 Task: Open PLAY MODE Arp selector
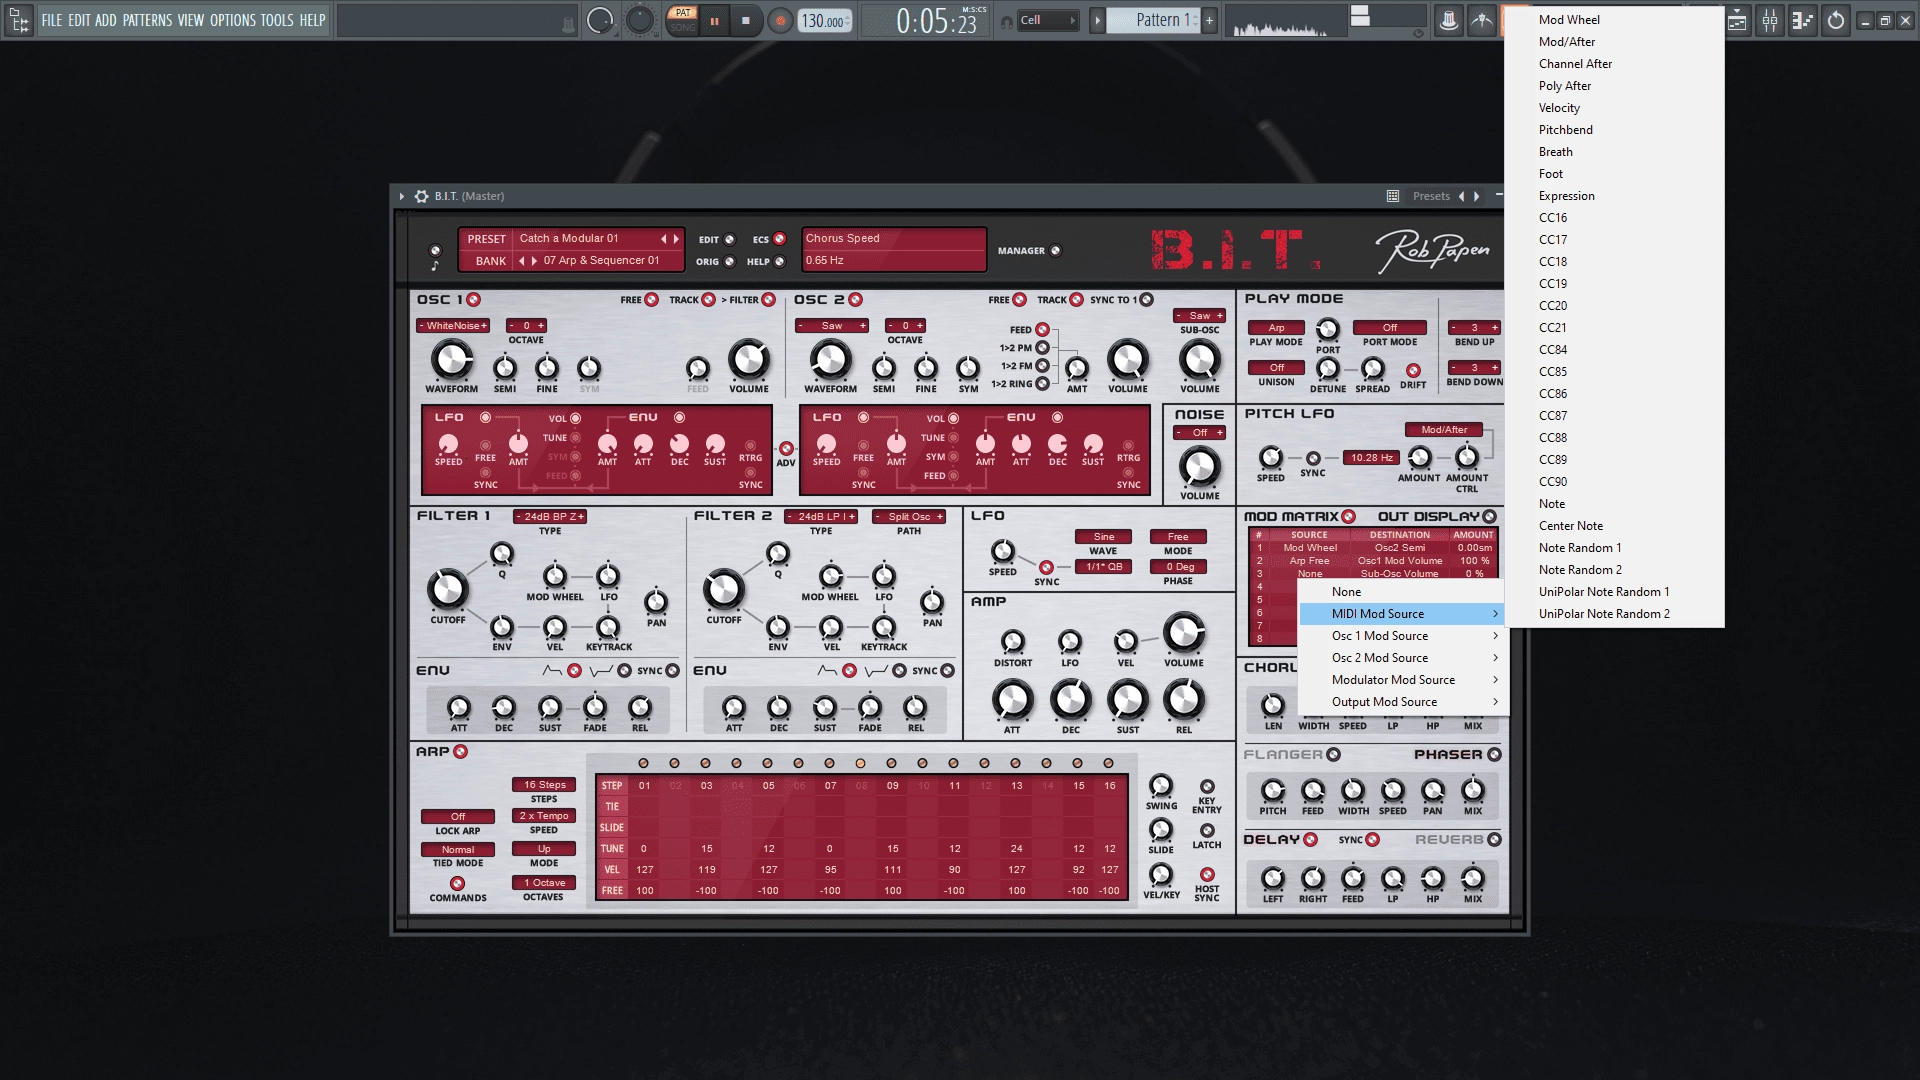1276,328
